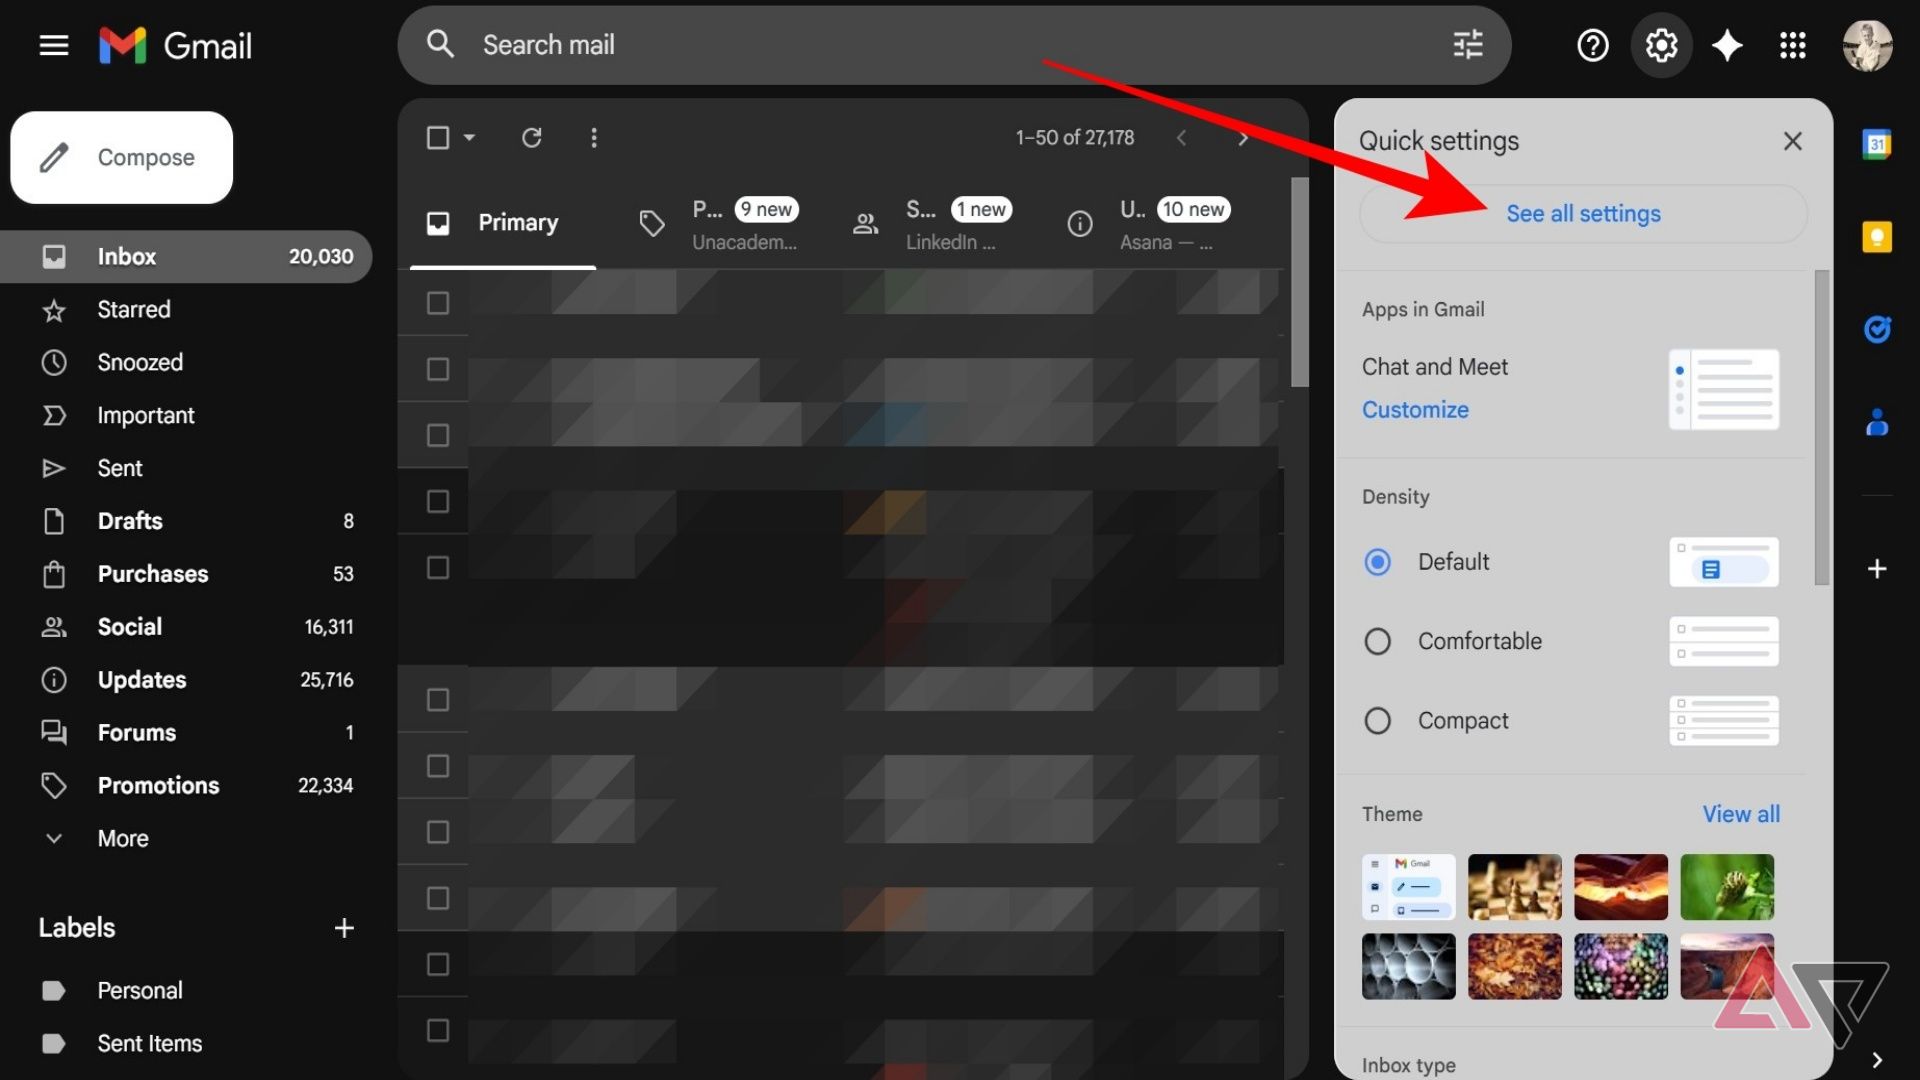This screenshot has width=1920, height=1080.
Task: Toggle main menu hamburger button
Action: click(54, 45)
